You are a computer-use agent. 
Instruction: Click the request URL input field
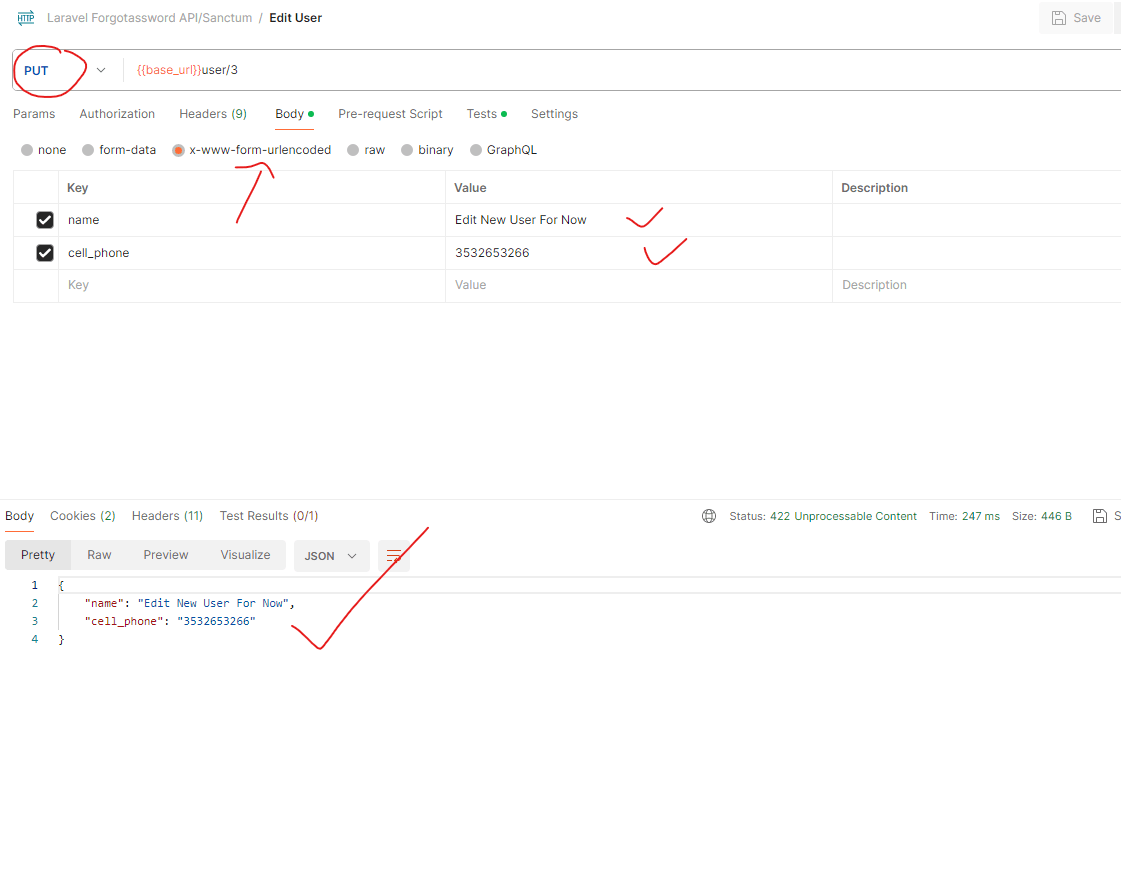[600, 70]
